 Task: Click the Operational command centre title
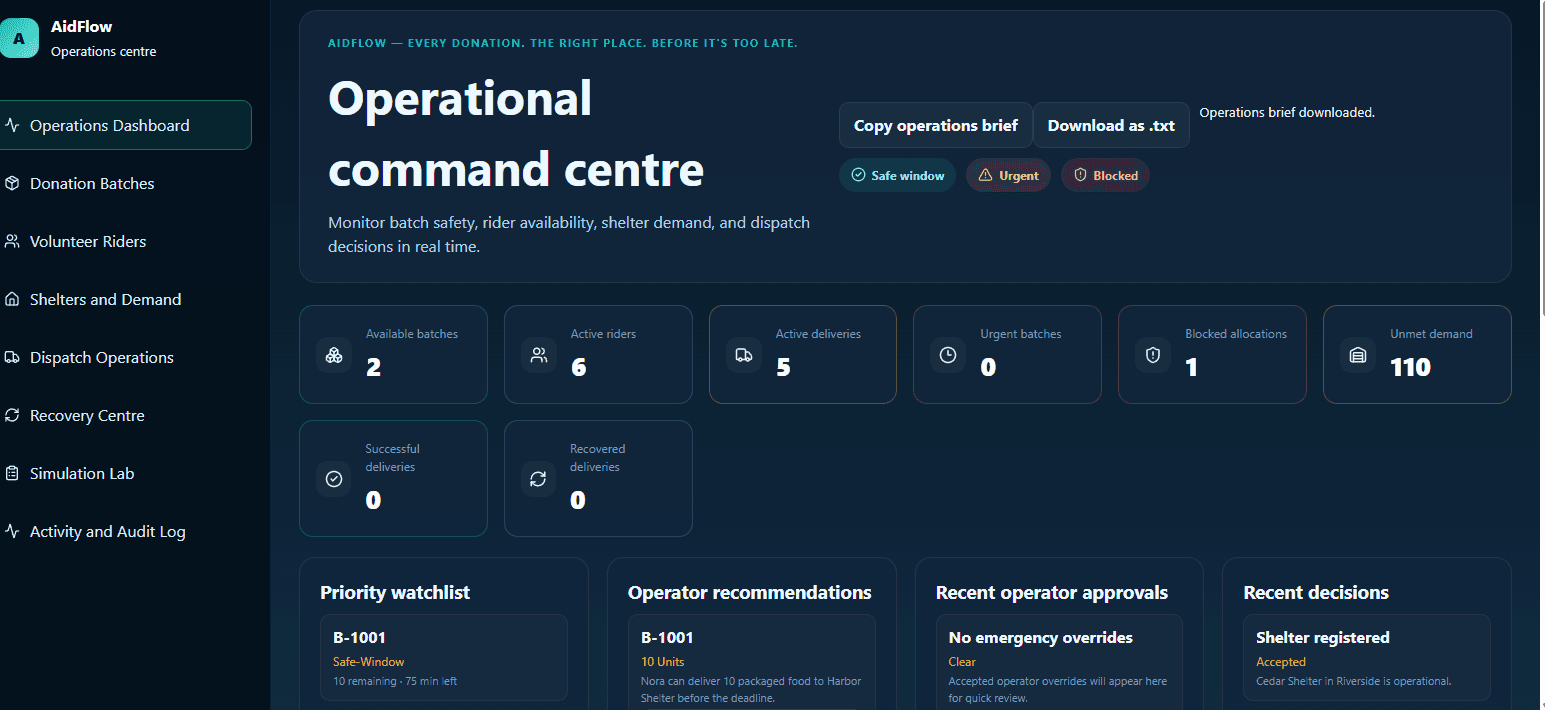[516, 134]
